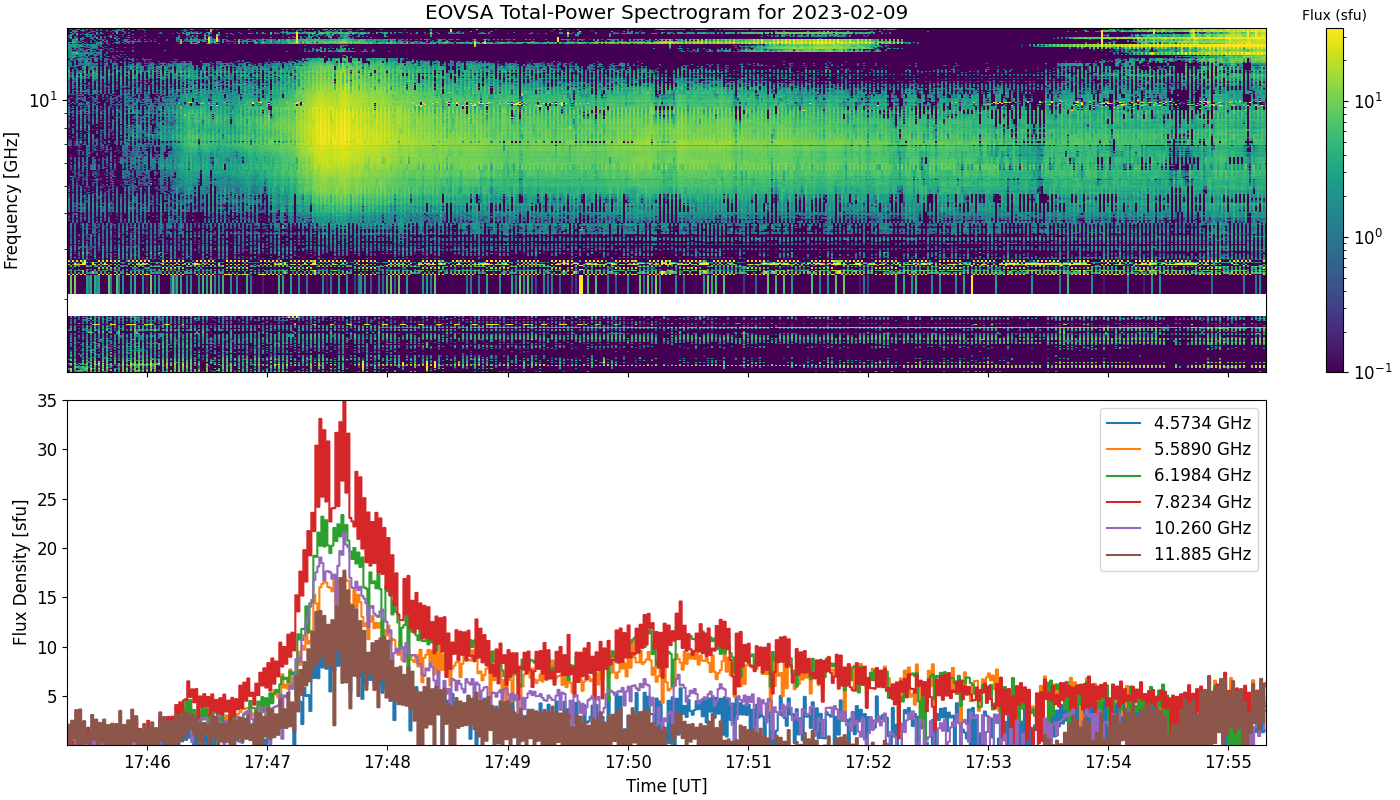This screenshot has width=1400, height=800.
Task: Click the 17:53 time axis tick label
Action: point(988,762)
